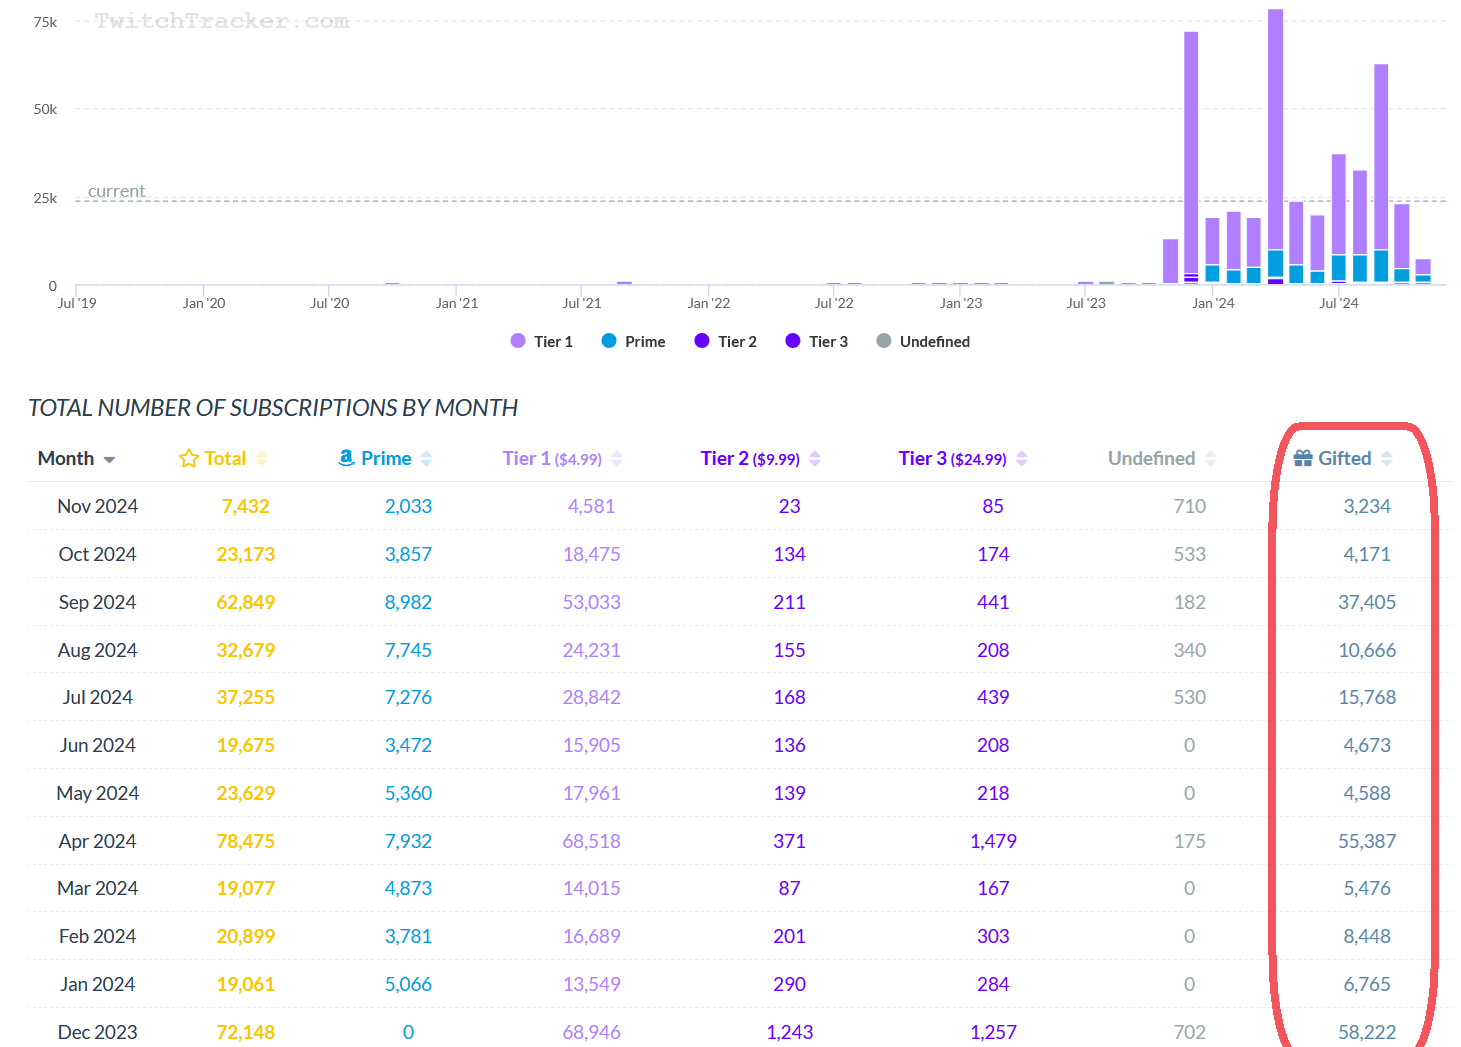
Task: Click Tier 3 value 85 in Nov 2024 row
Action: (x=993, y=506)
